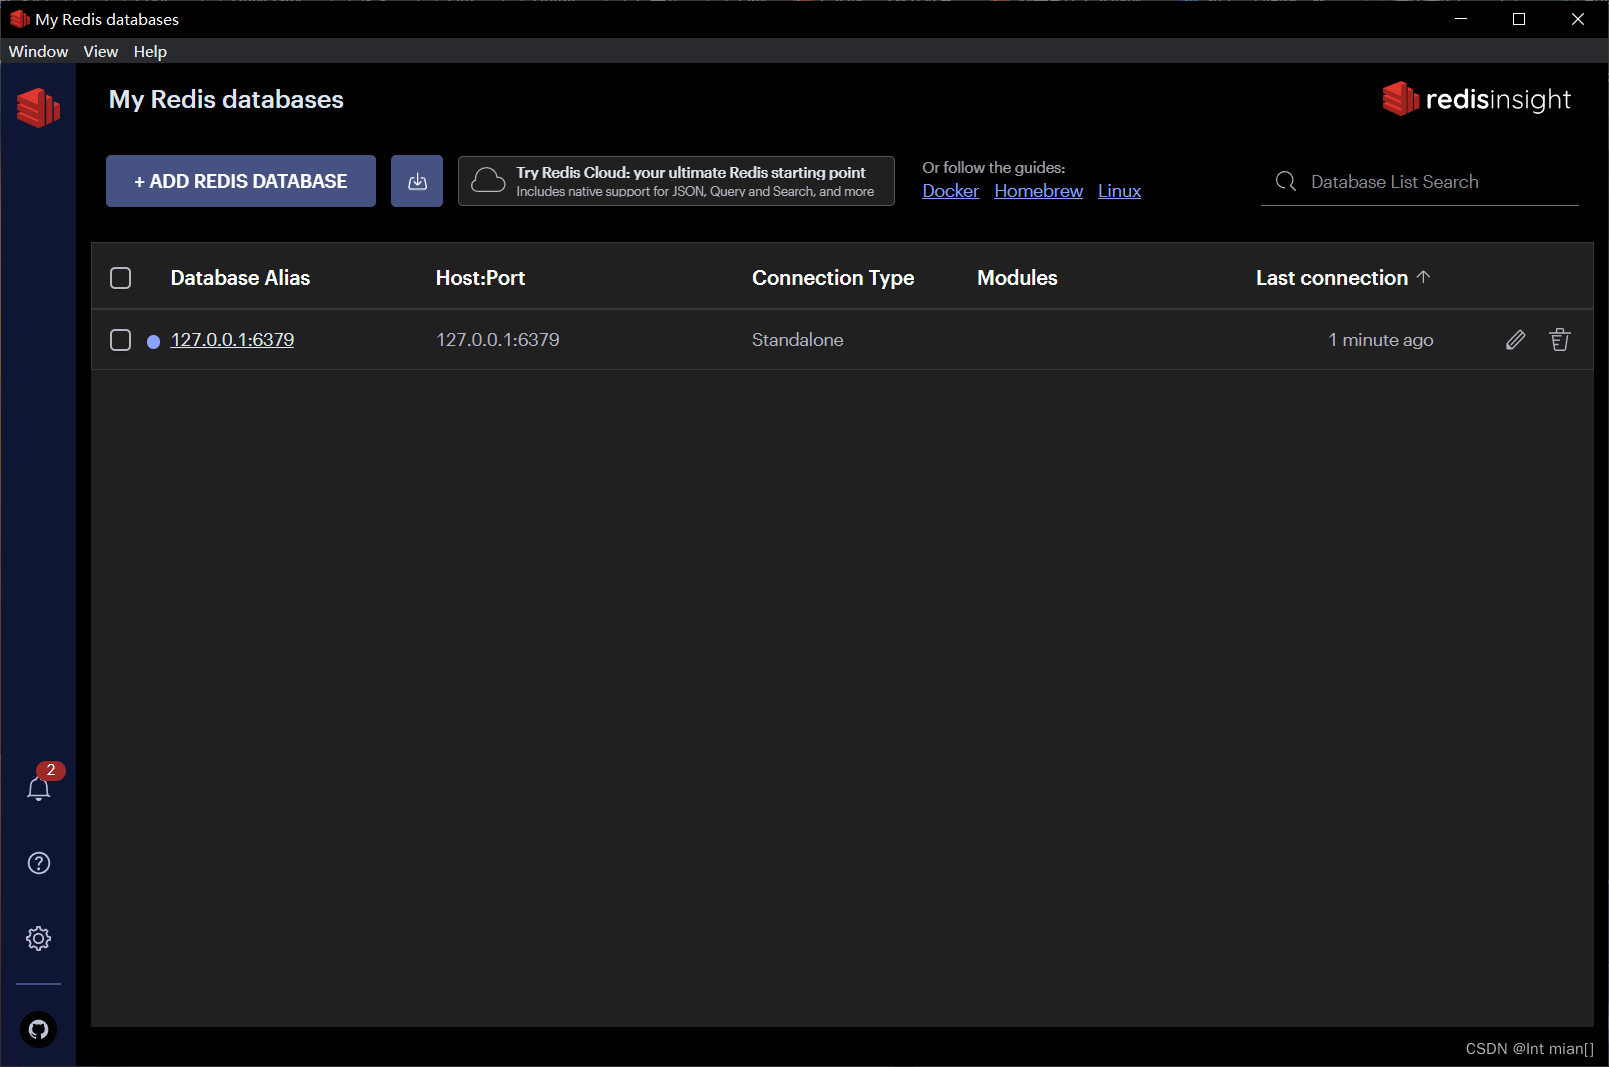This screenshot has height=1067, width=1609.
Task: Open the help center question mark icon
Action: tap(38, 863)
